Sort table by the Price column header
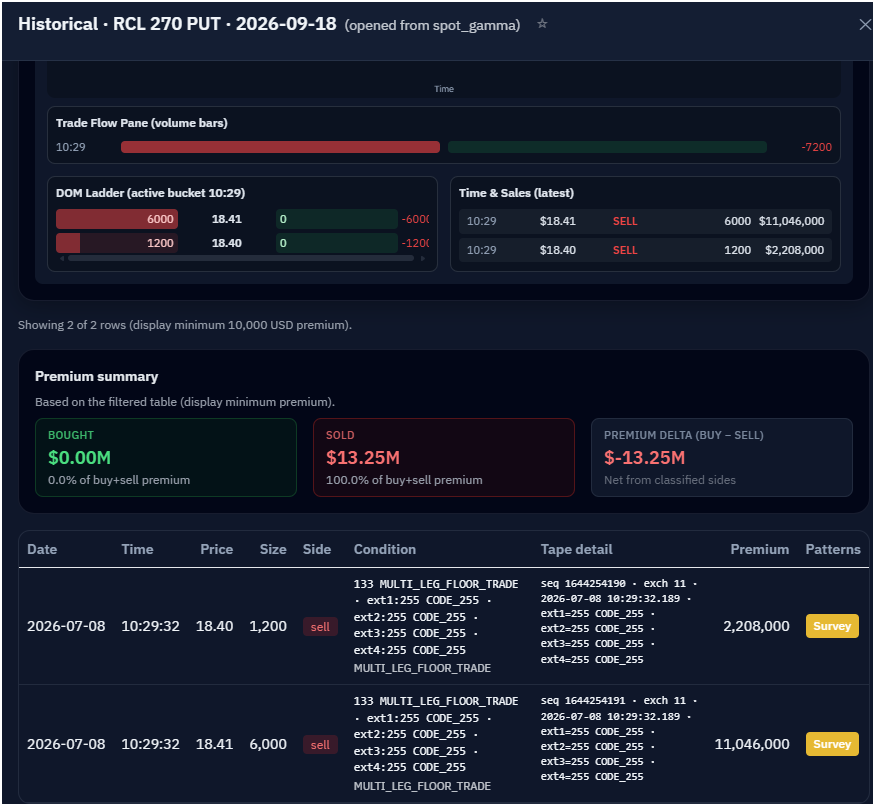The height and width of the screenshot is (806, 875). click(217, 549)
